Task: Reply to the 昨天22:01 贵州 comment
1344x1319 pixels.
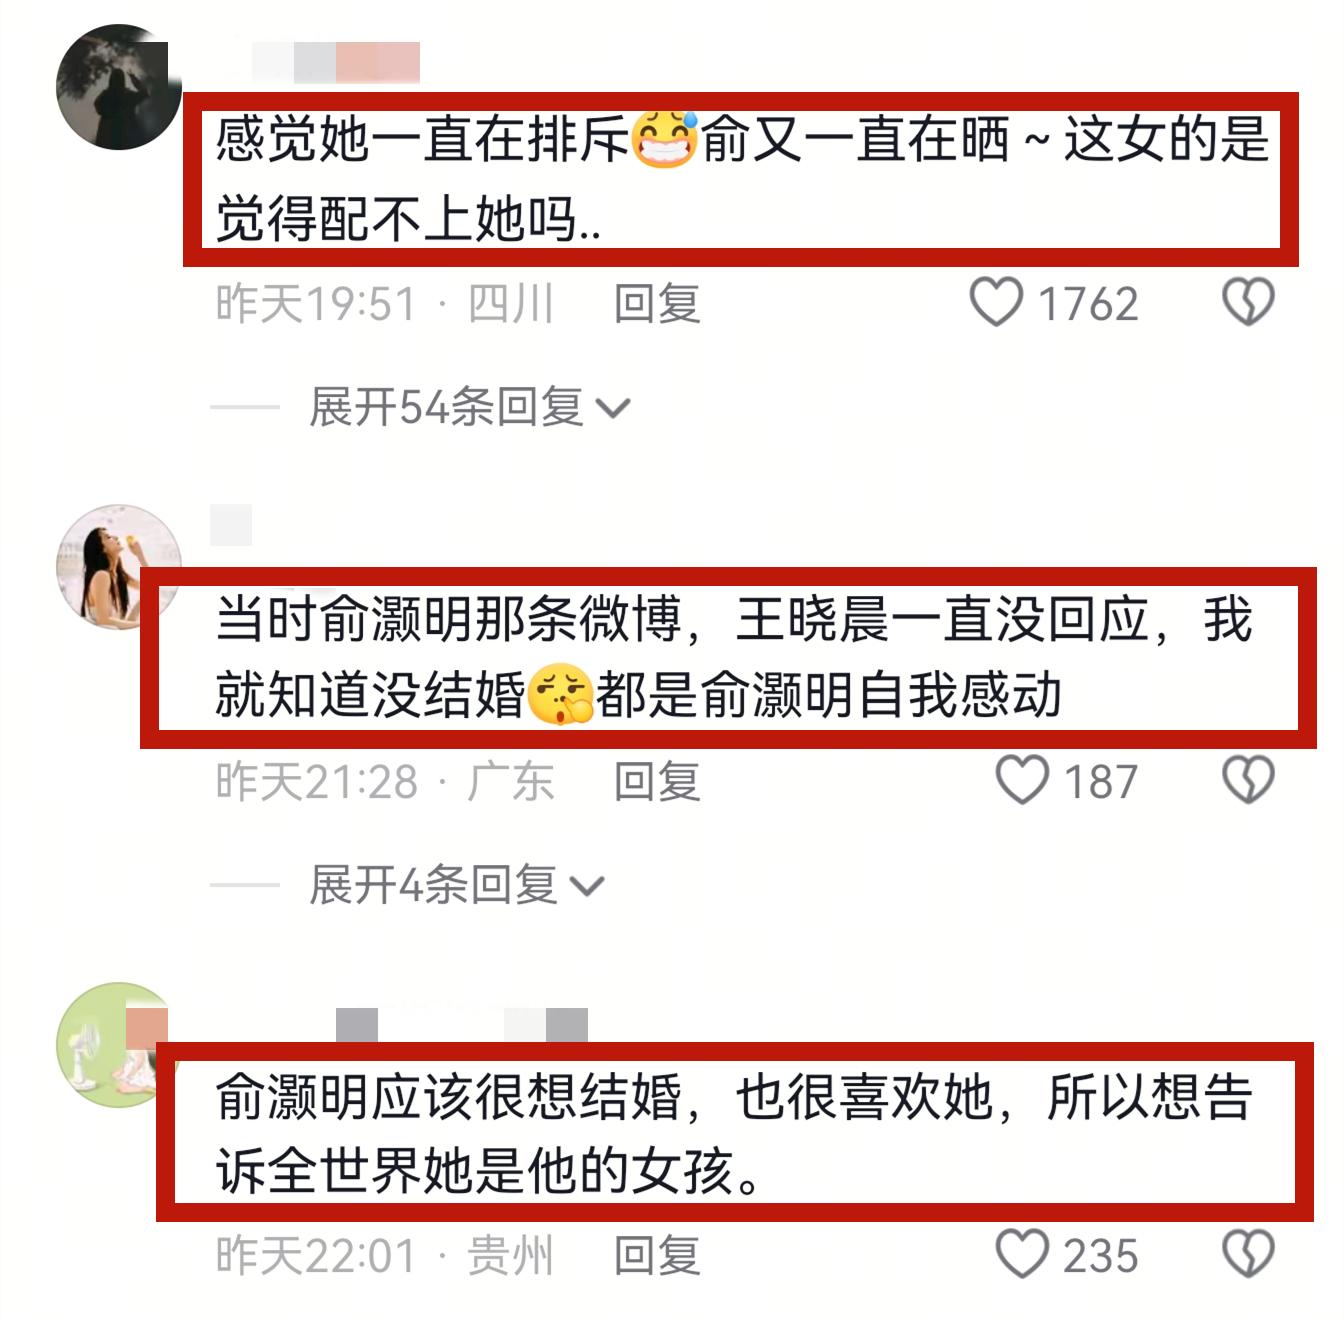Action: pyautogui.click(x=657, y=1255)
